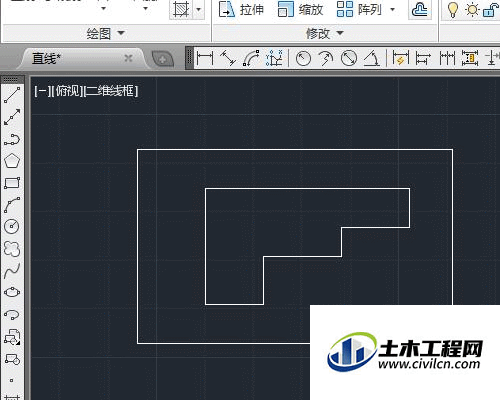Click the cloud-shaped icon in the Modify panel
Image resolution: width=500 pixels, height=400 pixels.
point(420,9)
